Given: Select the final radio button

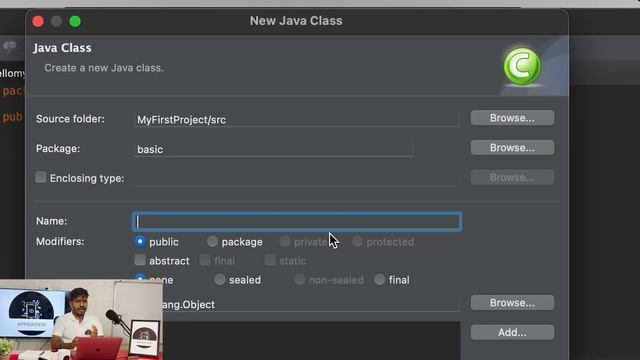Looking at the screenshot, I should 380,279.
